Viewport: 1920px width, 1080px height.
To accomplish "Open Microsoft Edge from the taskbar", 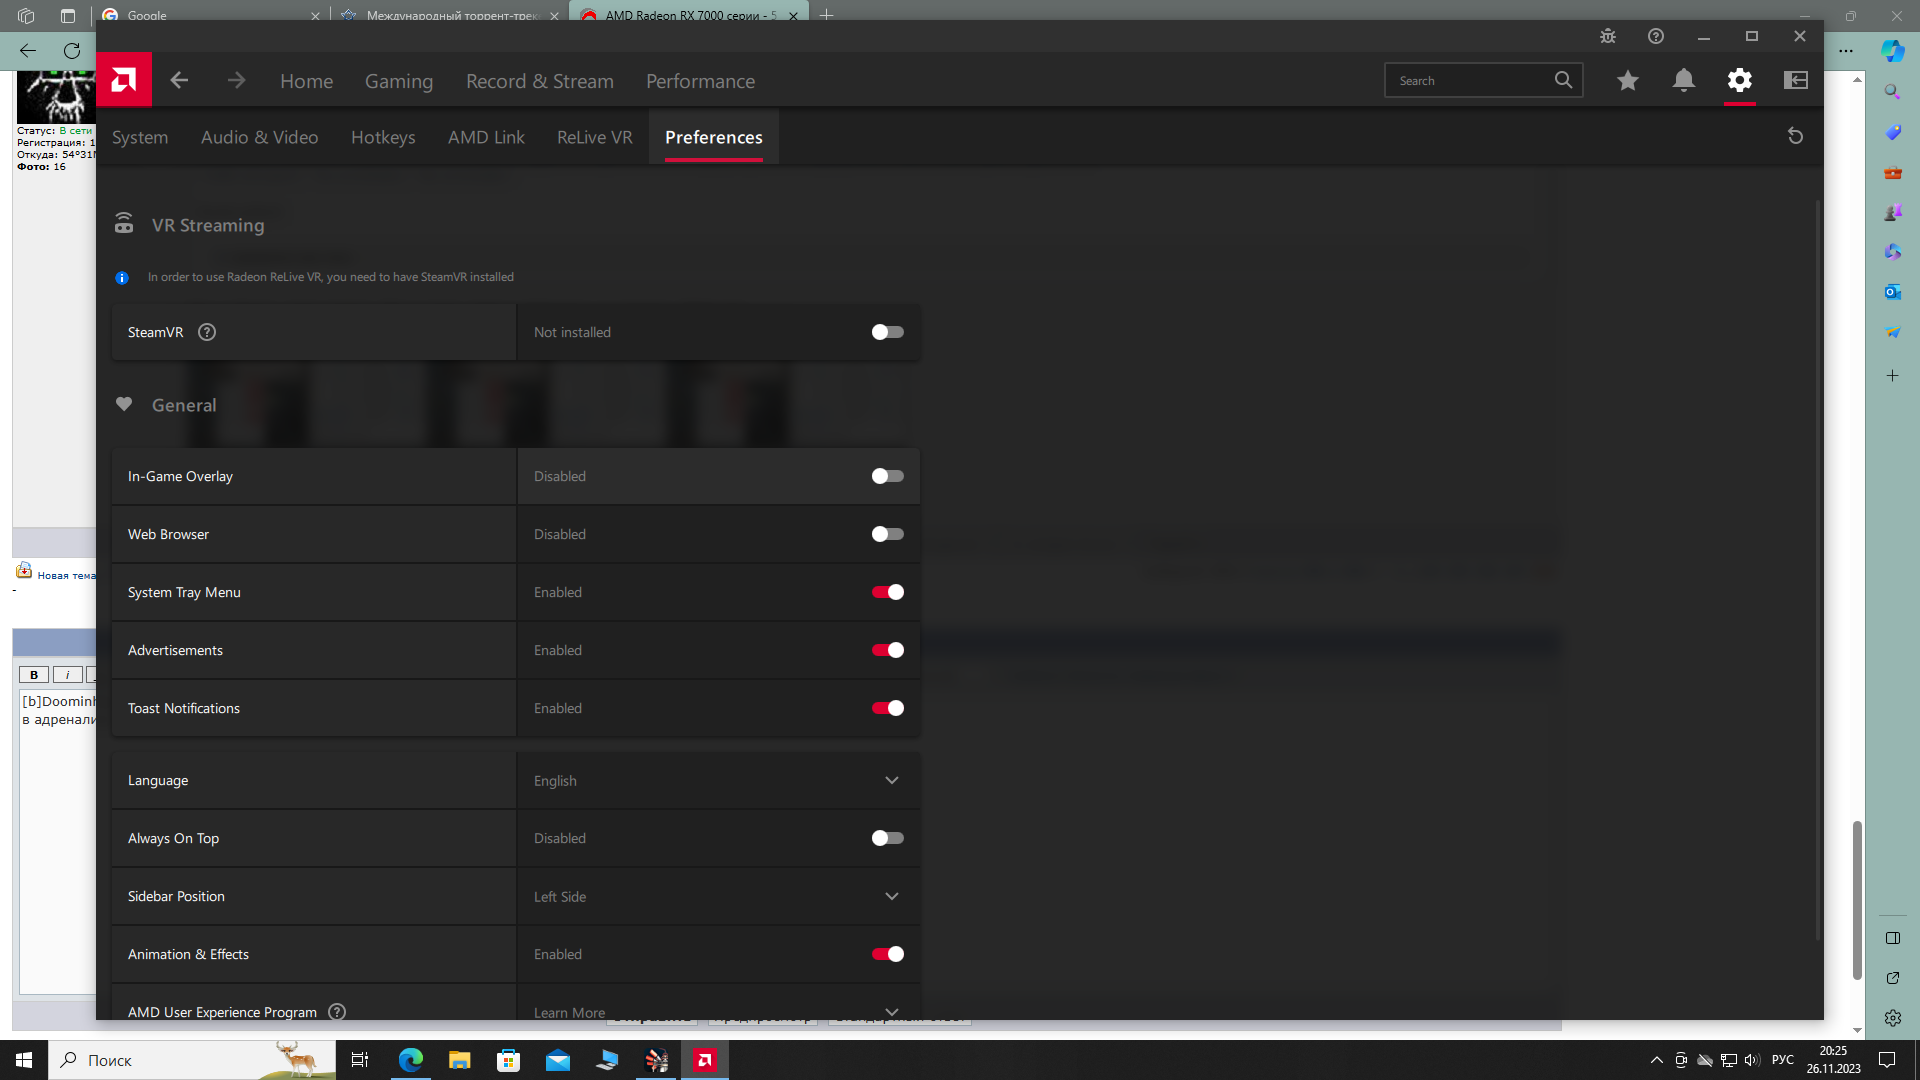I will (x=410, y=1060).
